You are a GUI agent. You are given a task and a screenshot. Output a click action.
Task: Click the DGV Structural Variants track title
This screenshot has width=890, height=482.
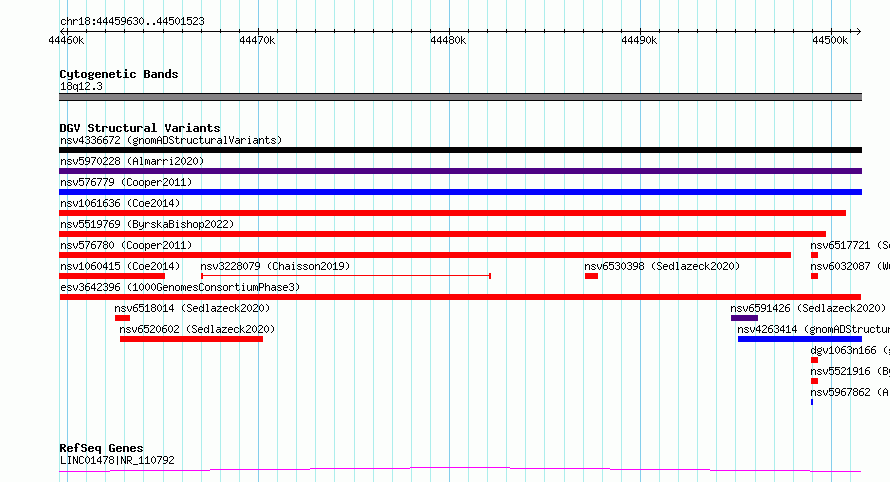coord(140,128)
